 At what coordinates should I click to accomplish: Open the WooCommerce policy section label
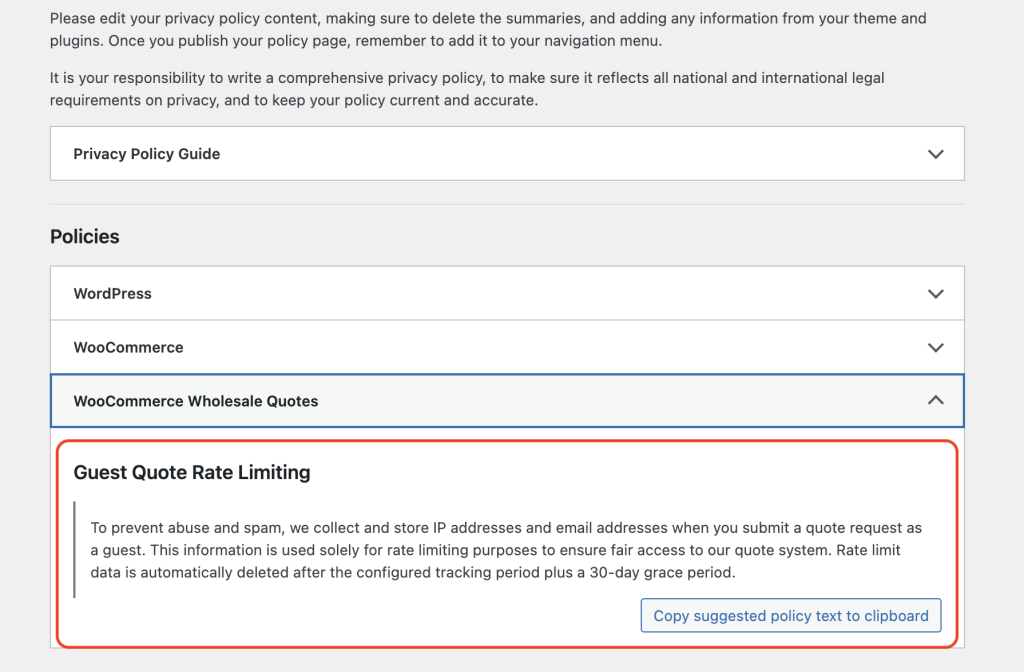(128, 348)
